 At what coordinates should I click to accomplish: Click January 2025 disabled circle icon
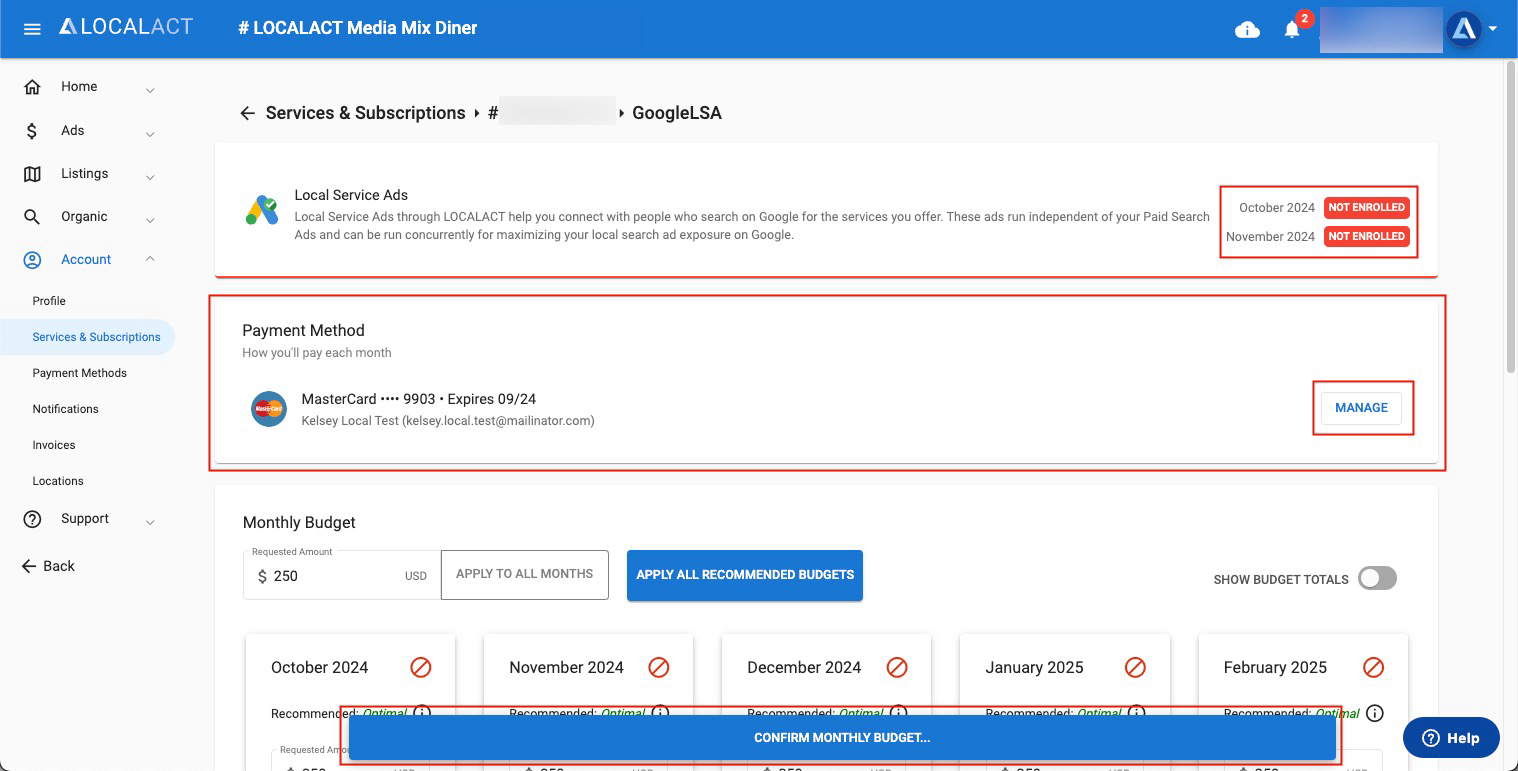pyautogui.click(x=1135, y=667)
